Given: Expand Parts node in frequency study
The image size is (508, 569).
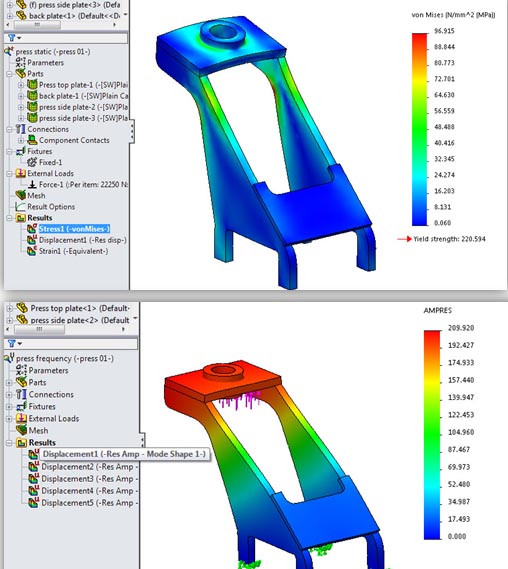Looking at the screenshot, I should (x=10, y=382).
